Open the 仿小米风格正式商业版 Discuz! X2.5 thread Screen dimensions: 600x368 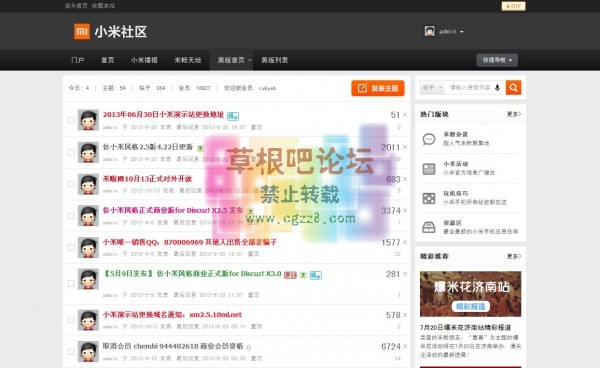[x=173, y=210]
